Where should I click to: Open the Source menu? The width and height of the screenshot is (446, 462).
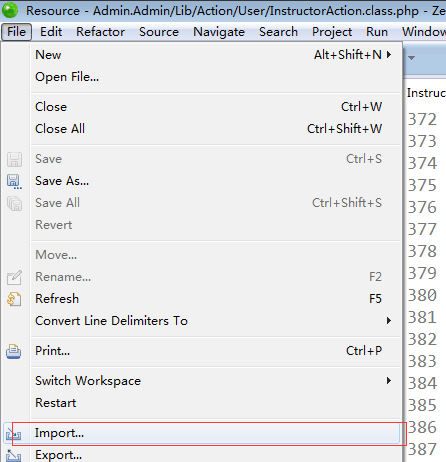click(159, 32)
